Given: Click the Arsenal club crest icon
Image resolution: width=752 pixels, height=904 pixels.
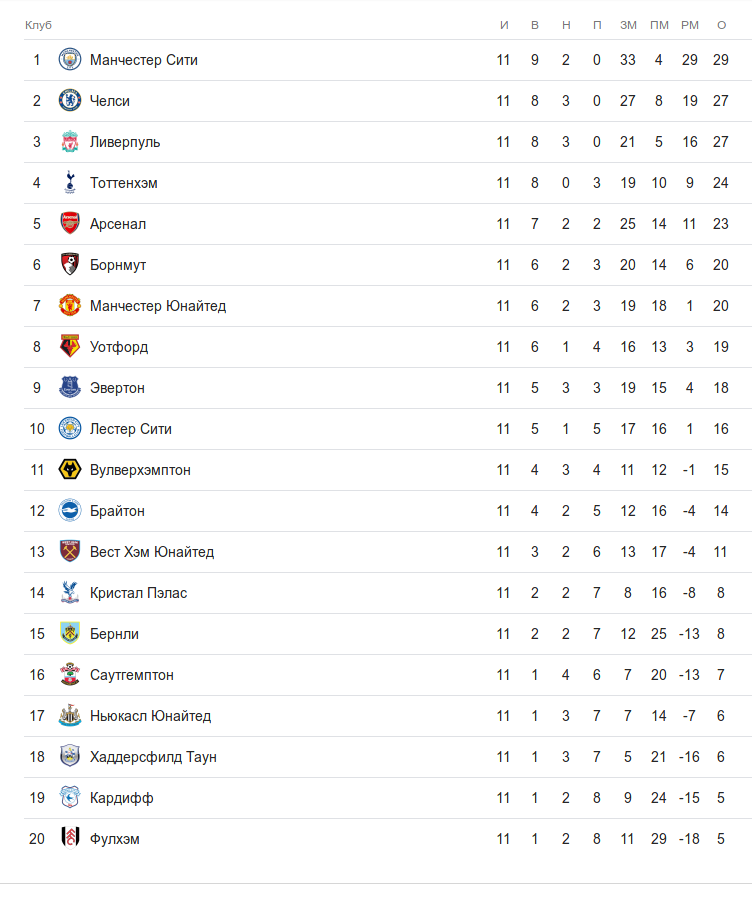Looking at the screenshot, I should [70, 224].
